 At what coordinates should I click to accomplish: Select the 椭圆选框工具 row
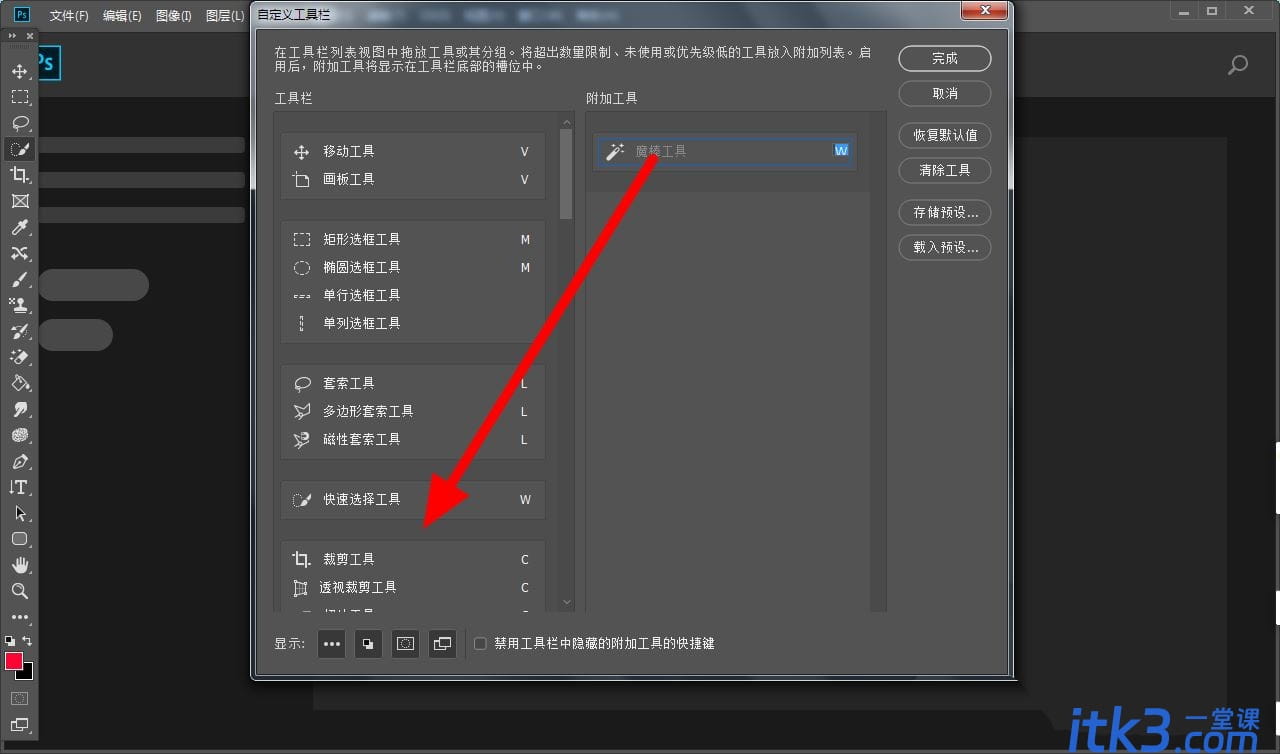[413, 268]
